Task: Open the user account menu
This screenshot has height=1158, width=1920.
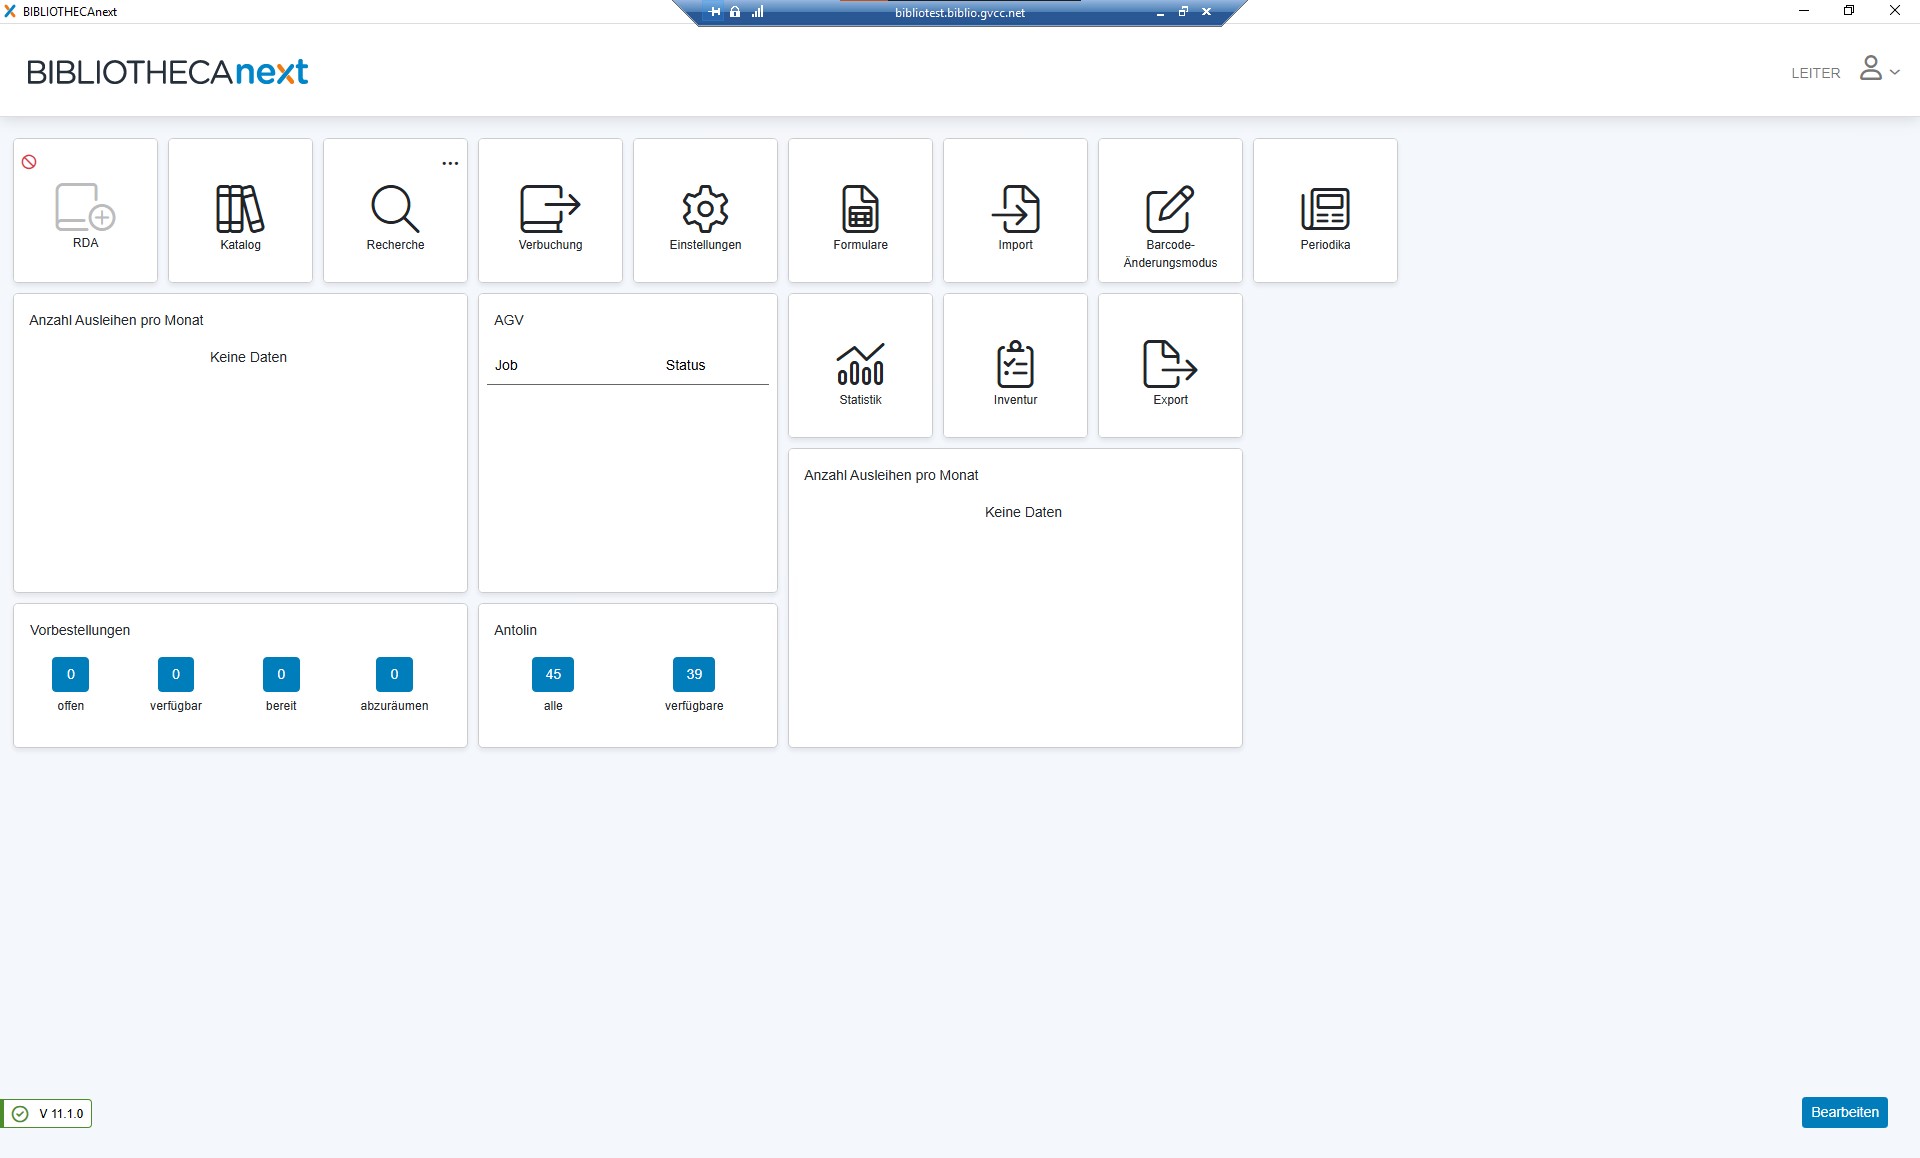Action: click(1879, 69)
